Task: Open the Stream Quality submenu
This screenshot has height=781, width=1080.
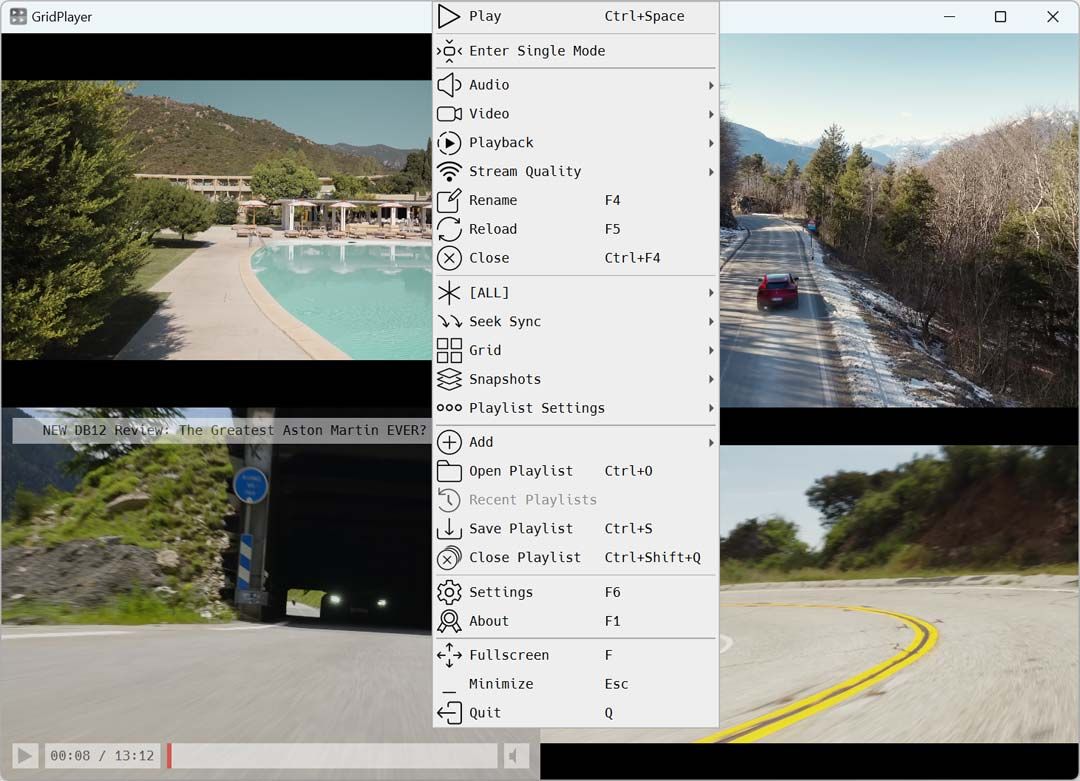Action: click(x=525, y=171)
